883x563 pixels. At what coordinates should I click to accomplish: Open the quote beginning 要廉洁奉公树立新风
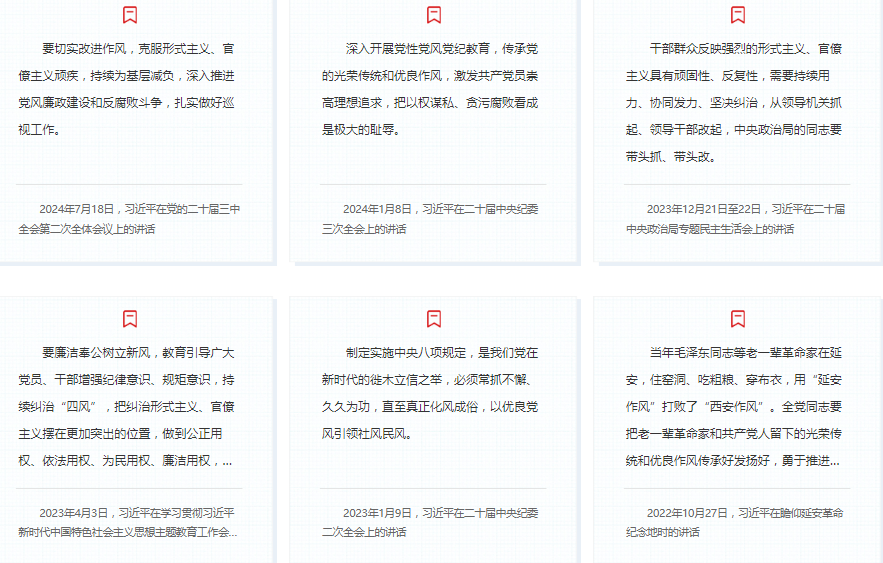pos(130,407)
